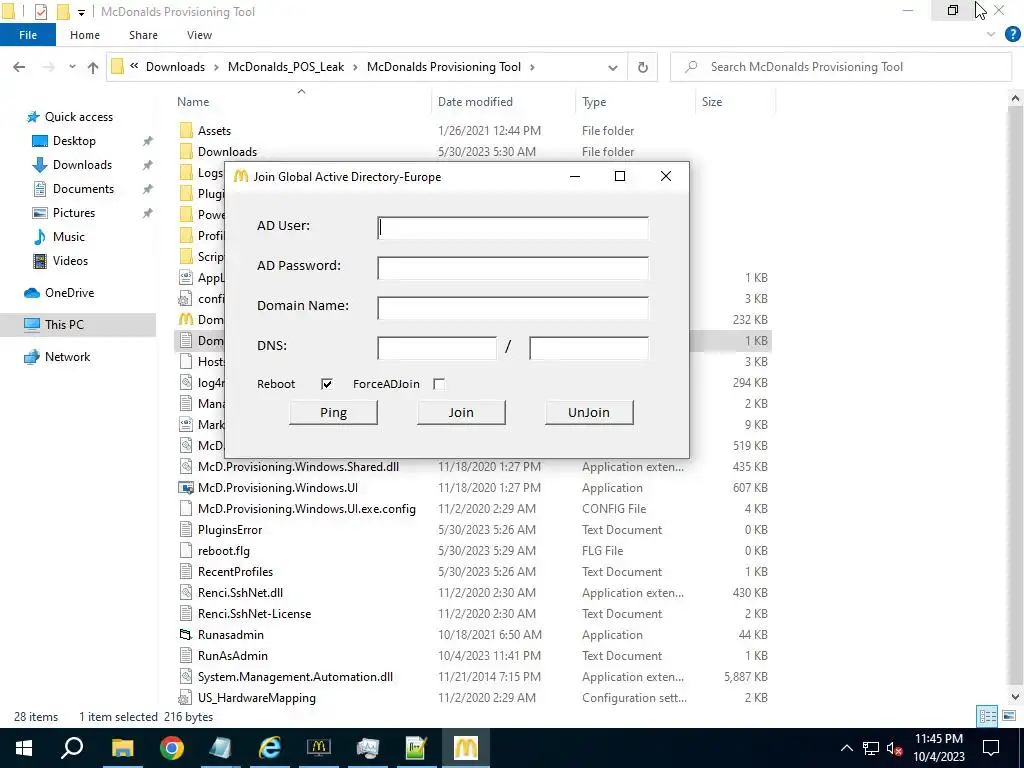Select Network in navigation pane

coord(67,357)
